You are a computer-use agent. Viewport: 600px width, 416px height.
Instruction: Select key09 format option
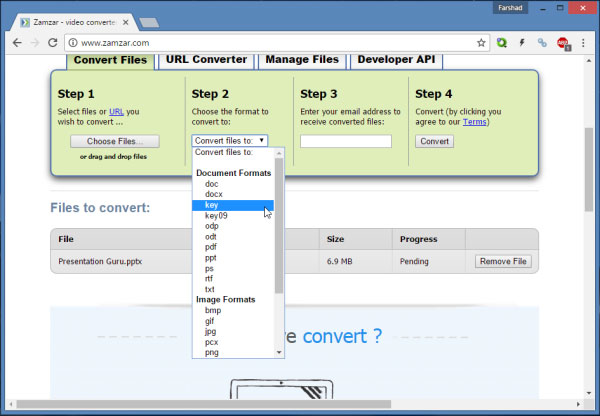click(x=233, y=215)
